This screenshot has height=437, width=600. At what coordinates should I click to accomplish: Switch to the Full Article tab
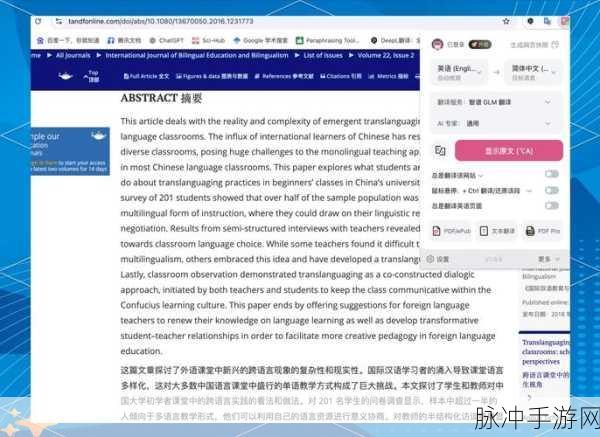[146, 76]
